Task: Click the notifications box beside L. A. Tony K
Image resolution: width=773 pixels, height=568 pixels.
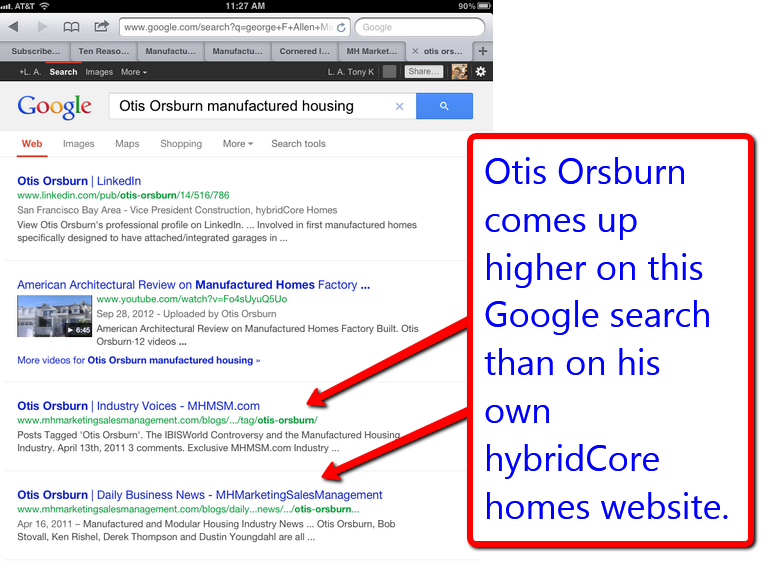Action: coord(389,72)
